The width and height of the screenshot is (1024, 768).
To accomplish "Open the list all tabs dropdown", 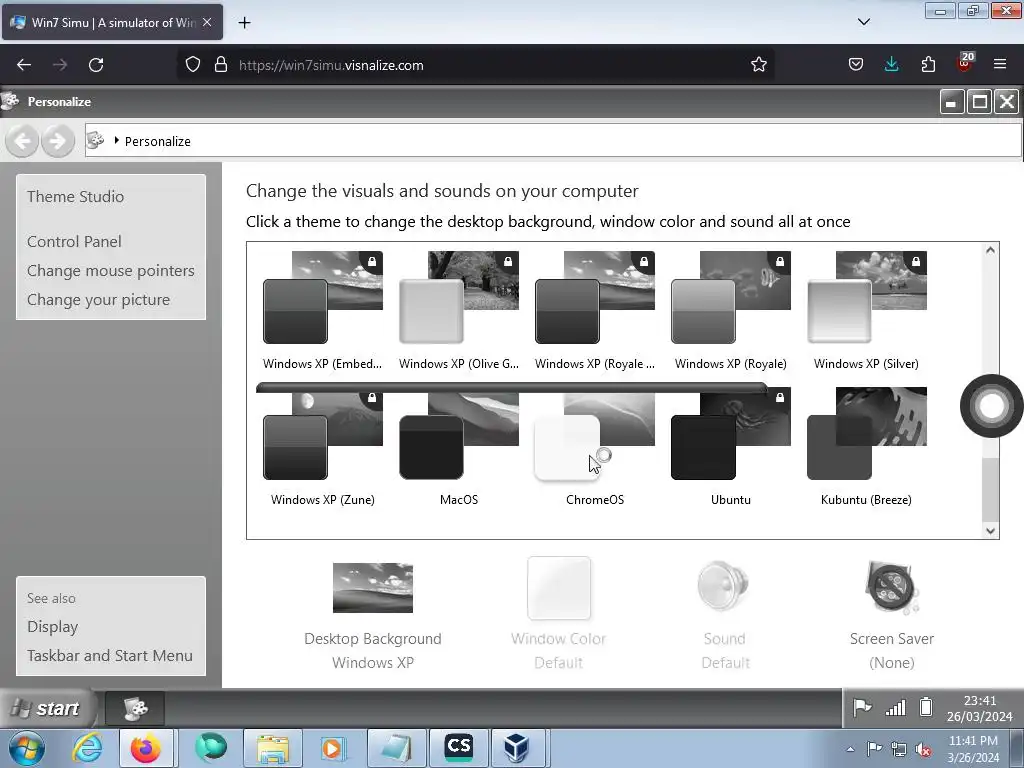I will click(x=863, y=22).
